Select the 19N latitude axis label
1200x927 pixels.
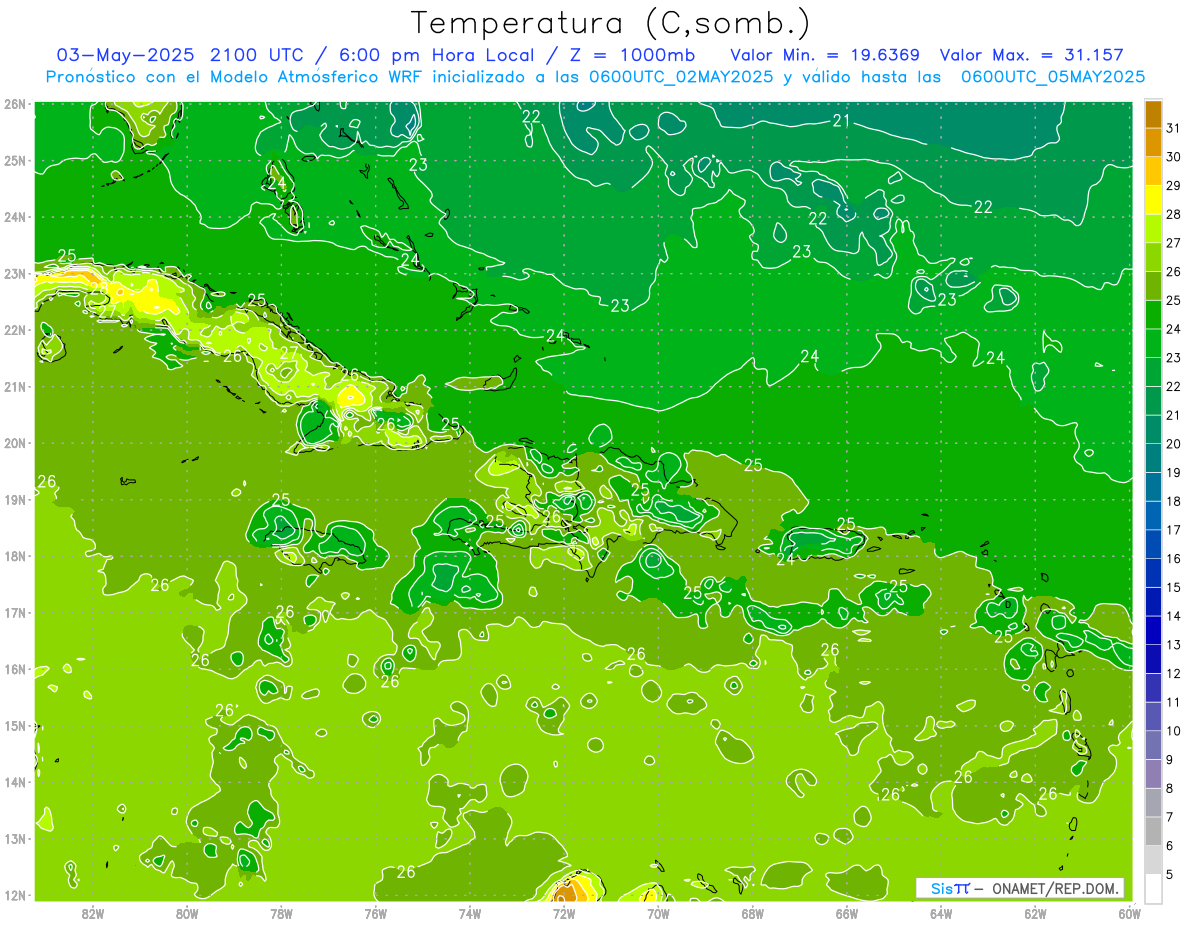coord(15,500)
